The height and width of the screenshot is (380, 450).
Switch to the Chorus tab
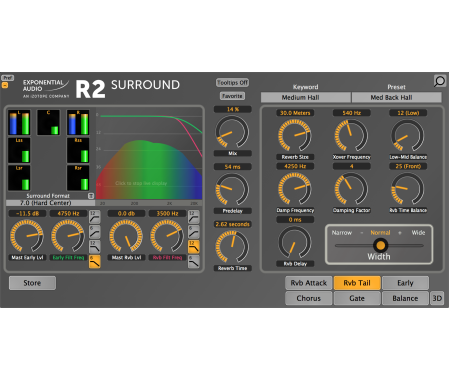point(309,298)
